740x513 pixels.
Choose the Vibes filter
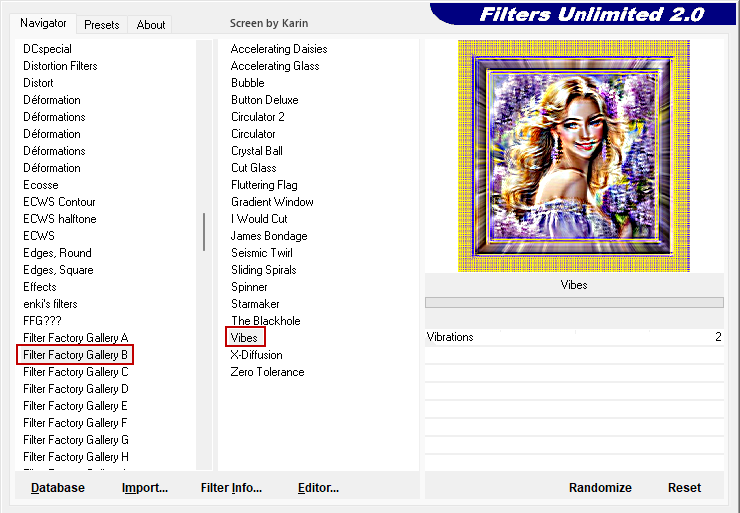[x=245, y=338]
